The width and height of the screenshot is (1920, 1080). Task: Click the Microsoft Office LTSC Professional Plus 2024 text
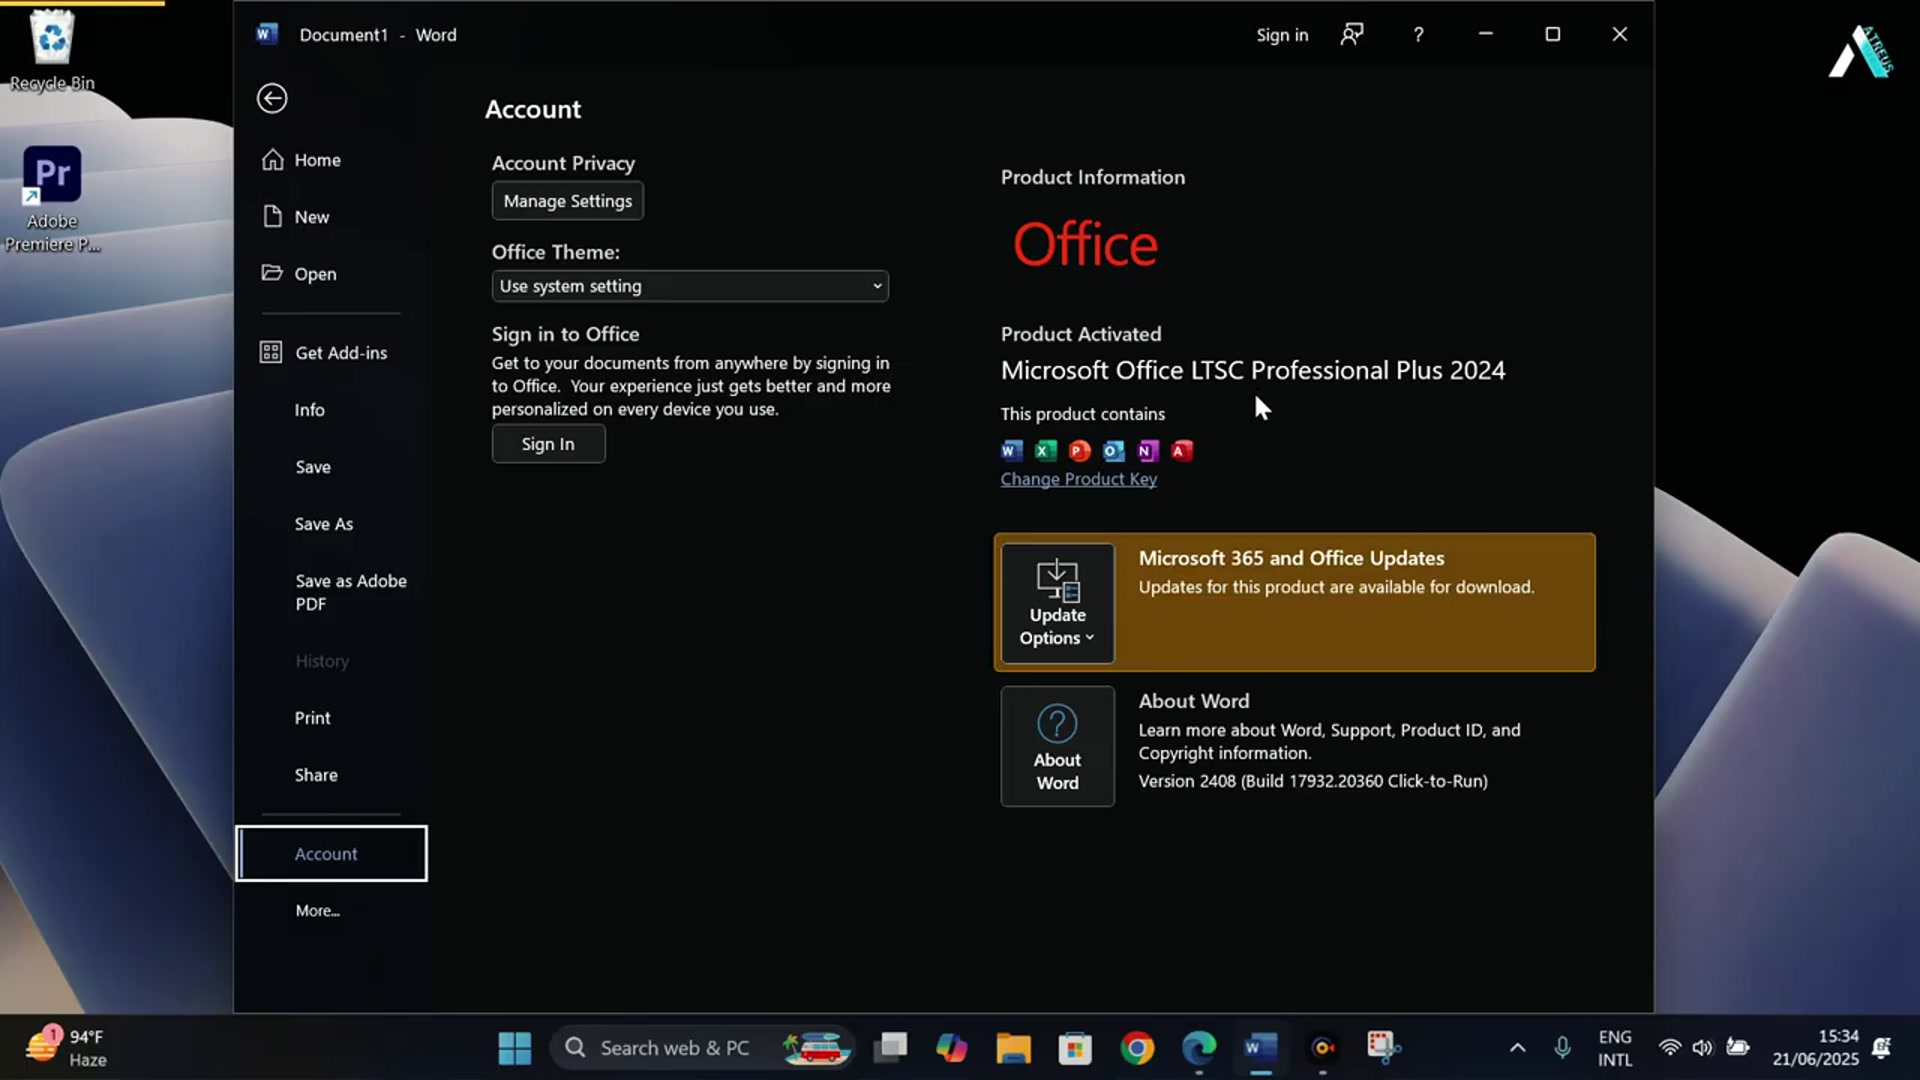coord(1253,370)
